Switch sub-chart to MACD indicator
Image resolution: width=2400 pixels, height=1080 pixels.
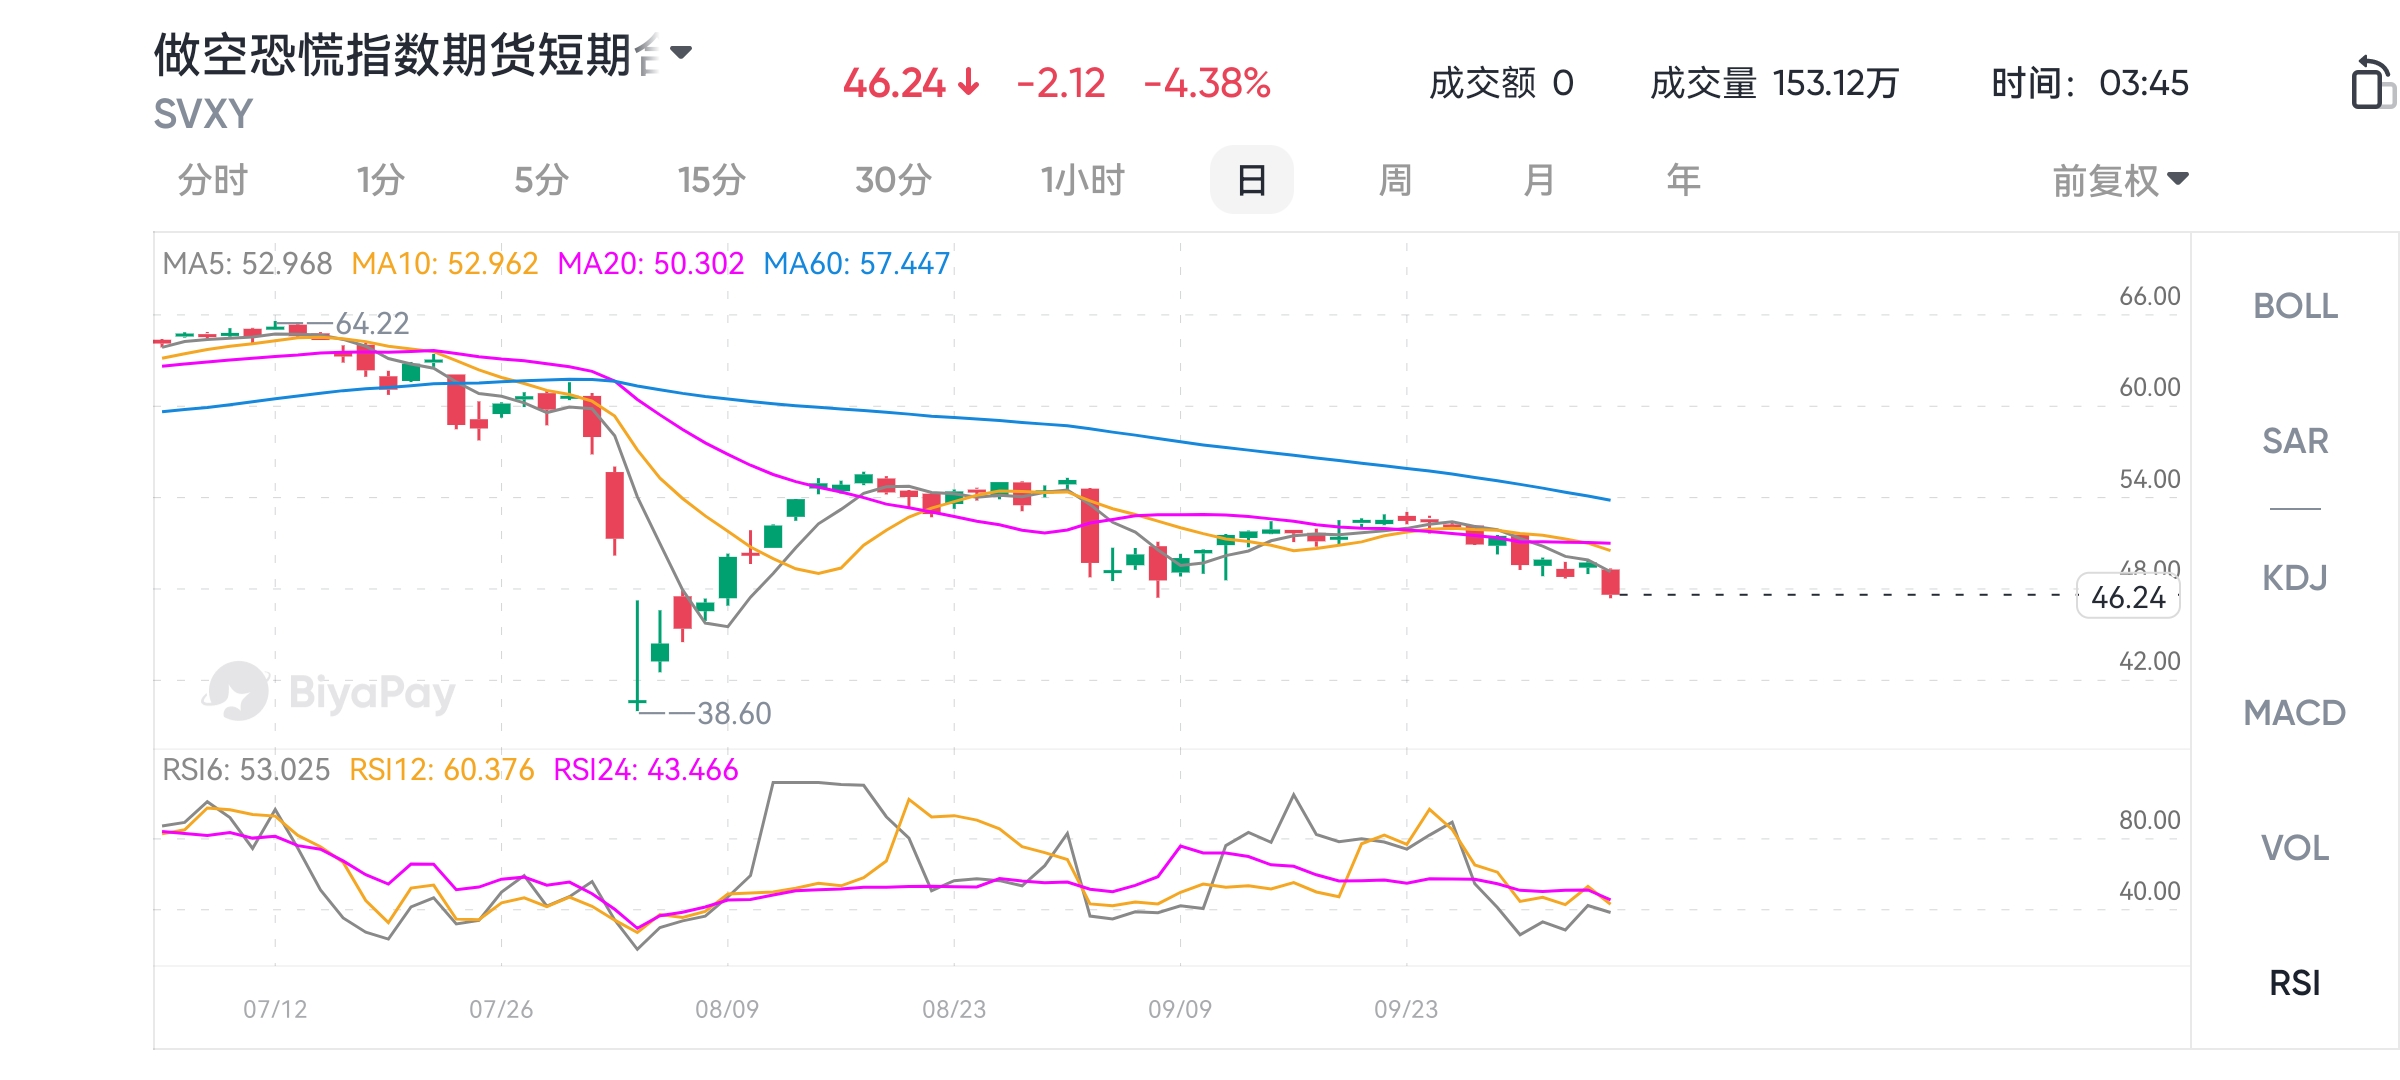tap(2295, 713)
